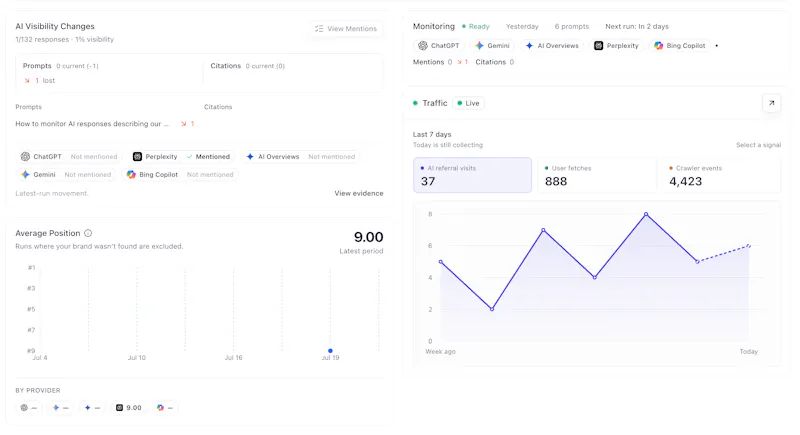
Task: Click the 9.00 latest period value
Action: click(368, 237)
